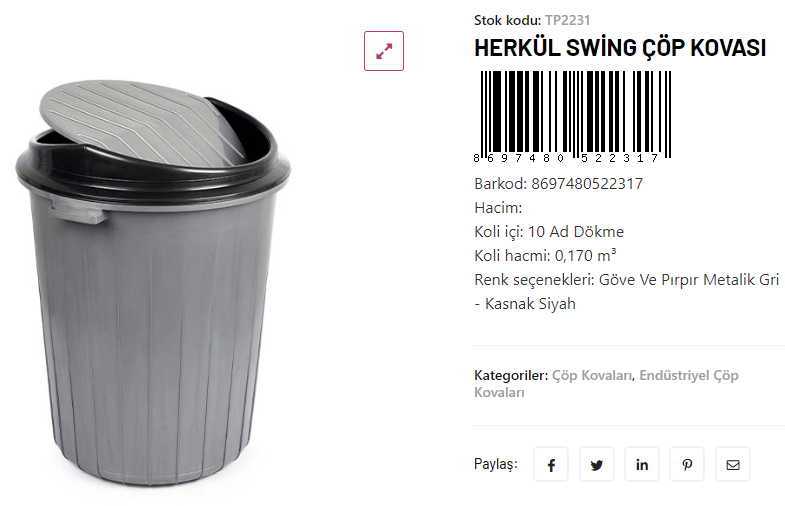Expand the product image to fullscreen
Image resolution: width=785 pixels, height=506 pixels.
pyautogui.click(x=383, y=51)
